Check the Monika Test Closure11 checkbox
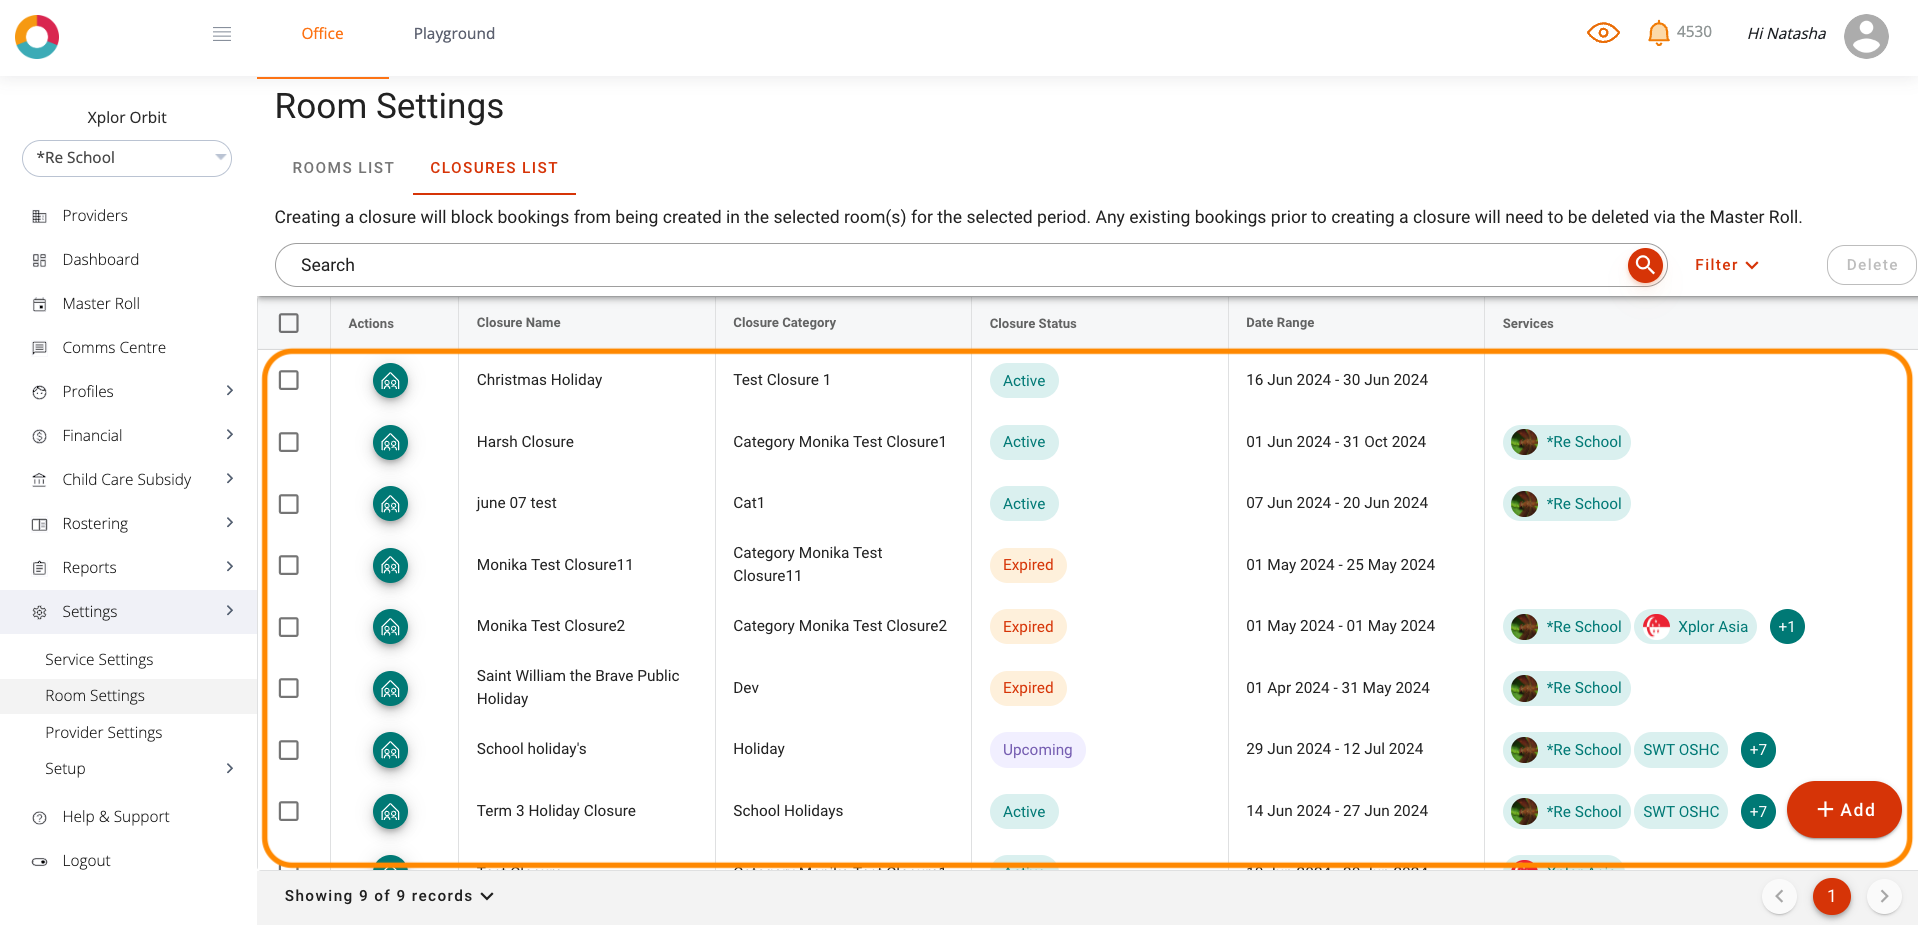The height and width of the screenshot is (925, 1918). pos(289,565)
